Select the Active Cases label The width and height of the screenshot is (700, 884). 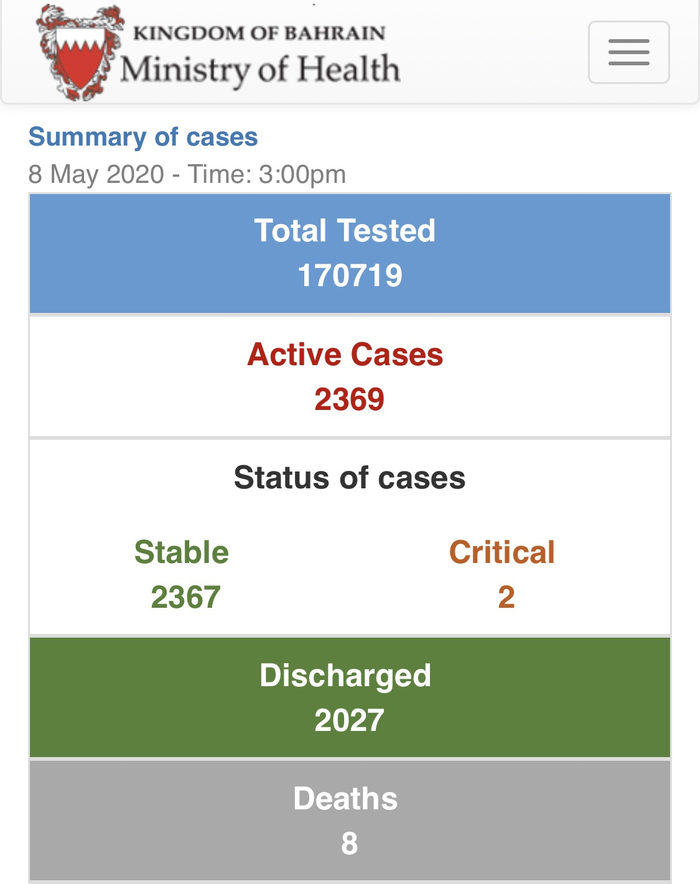coord(345,354)
